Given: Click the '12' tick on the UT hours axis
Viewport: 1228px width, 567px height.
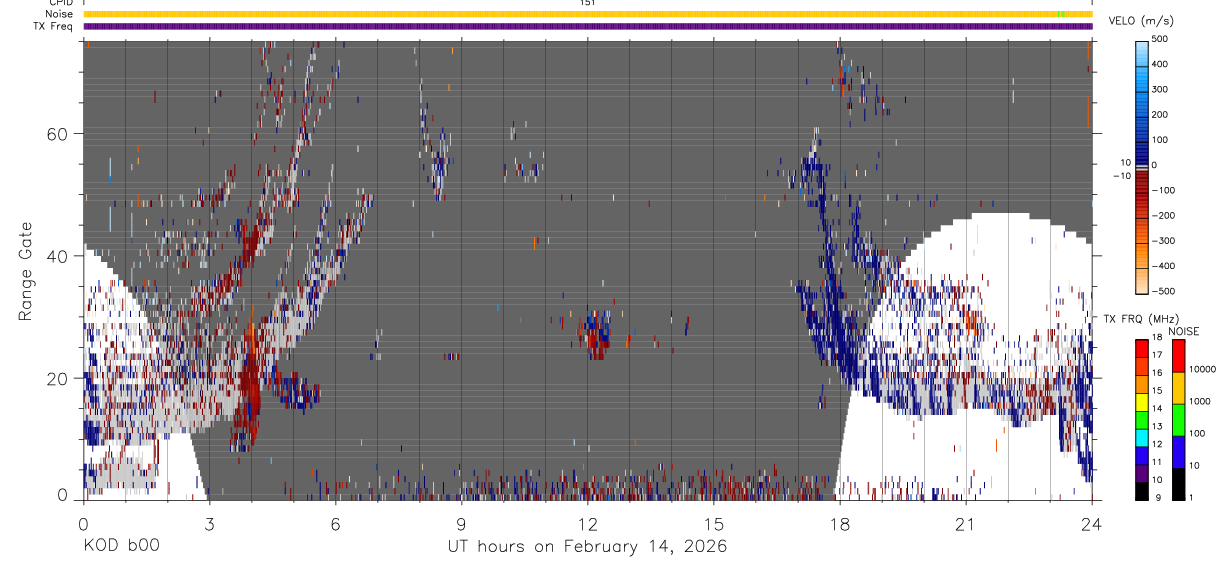Looking at the screenshot, I should [x=587, y=523].
